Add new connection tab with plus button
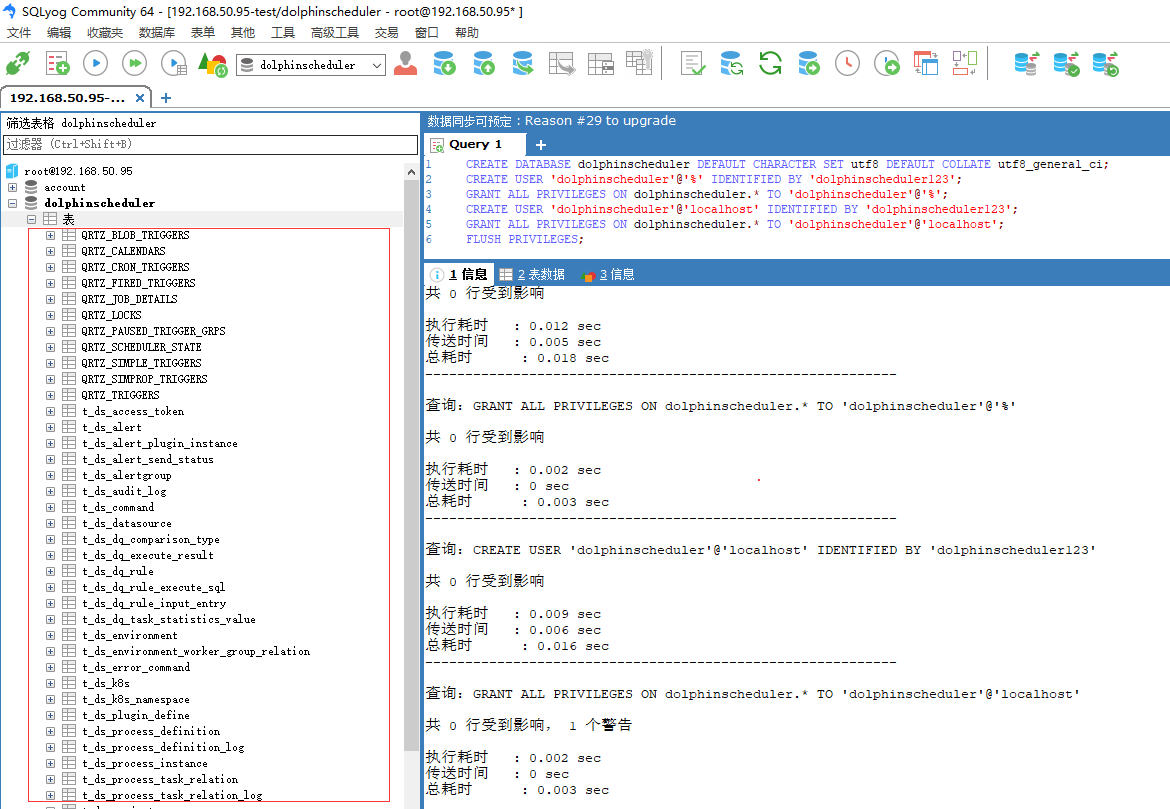1170x809 pixels. [166, 98]
